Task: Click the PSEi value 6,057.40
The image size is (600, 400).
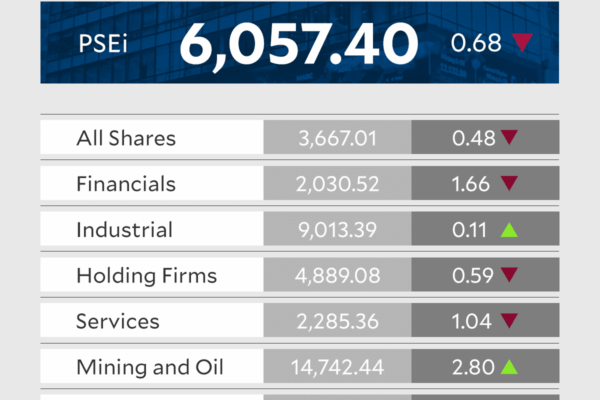Action: (298, 43)
